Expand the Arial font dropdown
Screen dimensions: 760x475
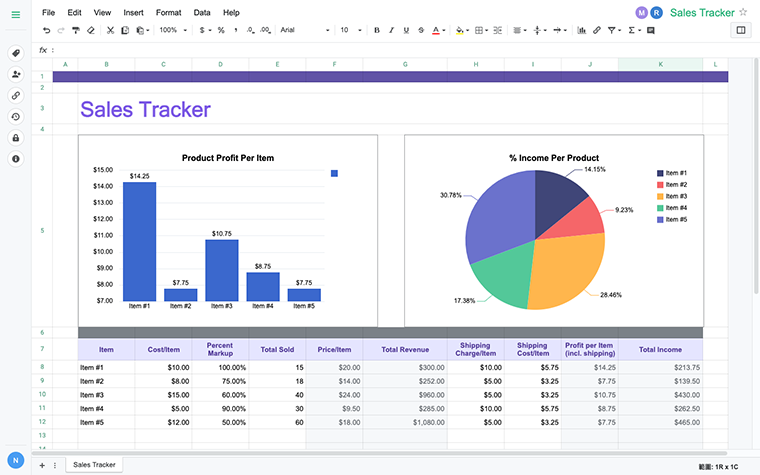(x=303, y=31)
